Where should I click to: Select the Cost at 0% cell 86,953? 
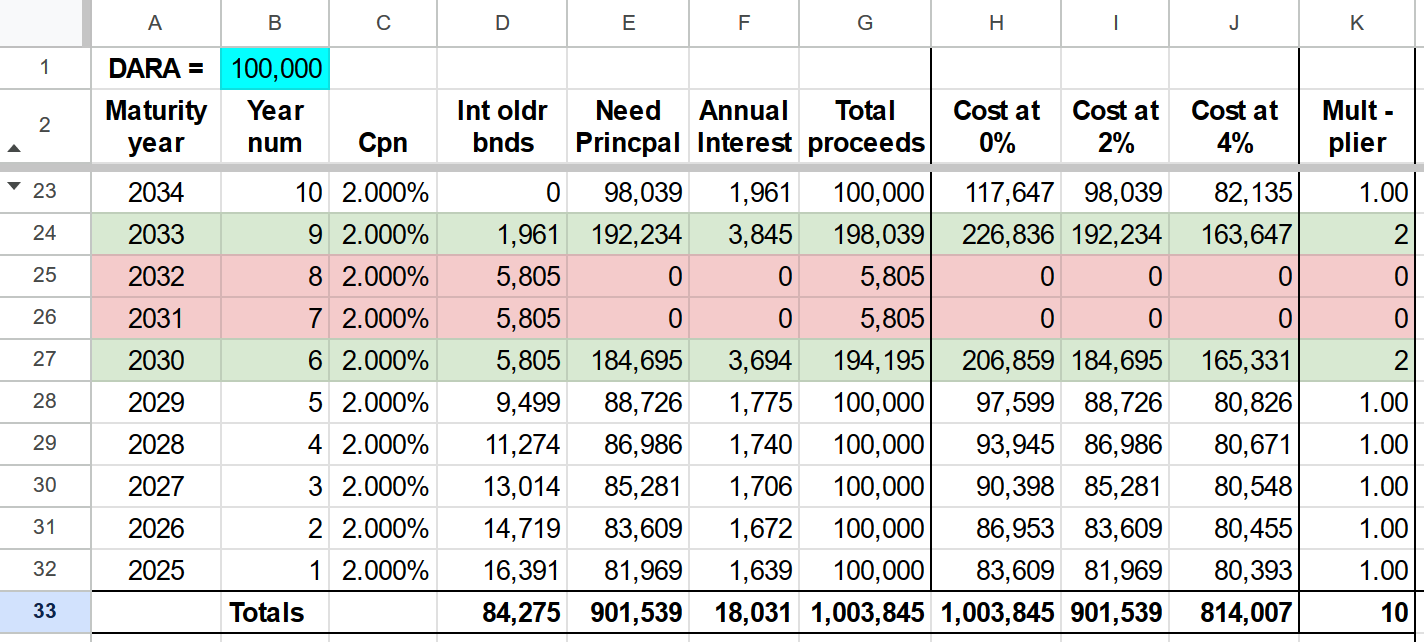[x=997, y=528]
